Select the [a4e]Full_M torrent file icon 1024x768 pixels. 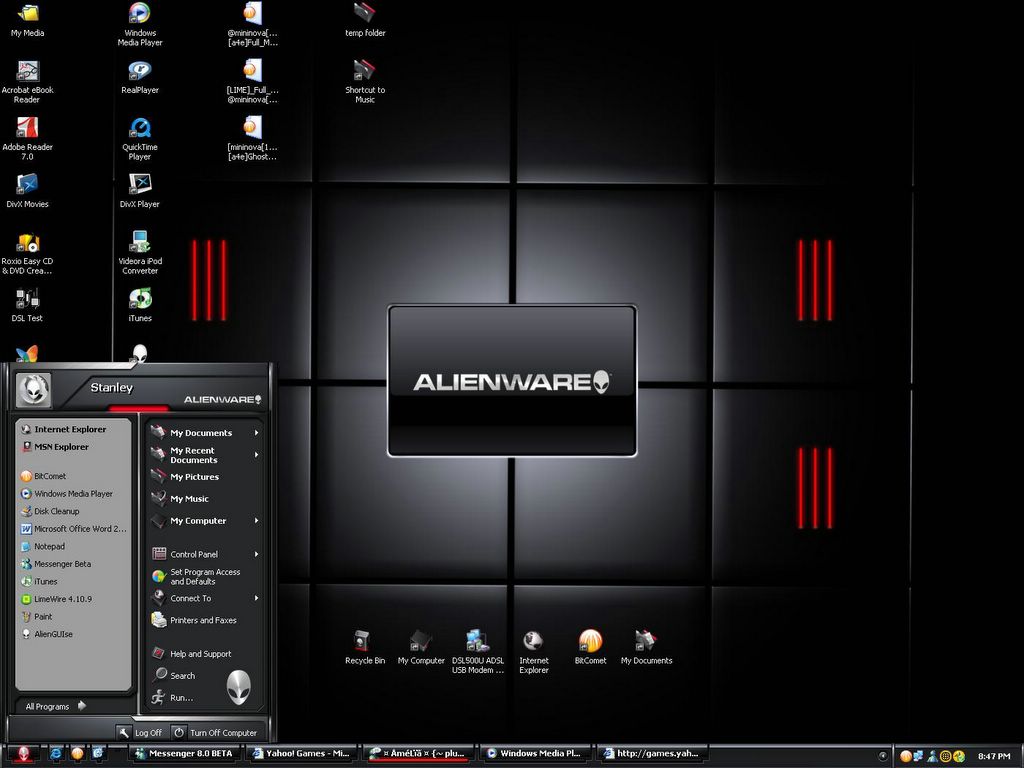[x=252, y=24]
